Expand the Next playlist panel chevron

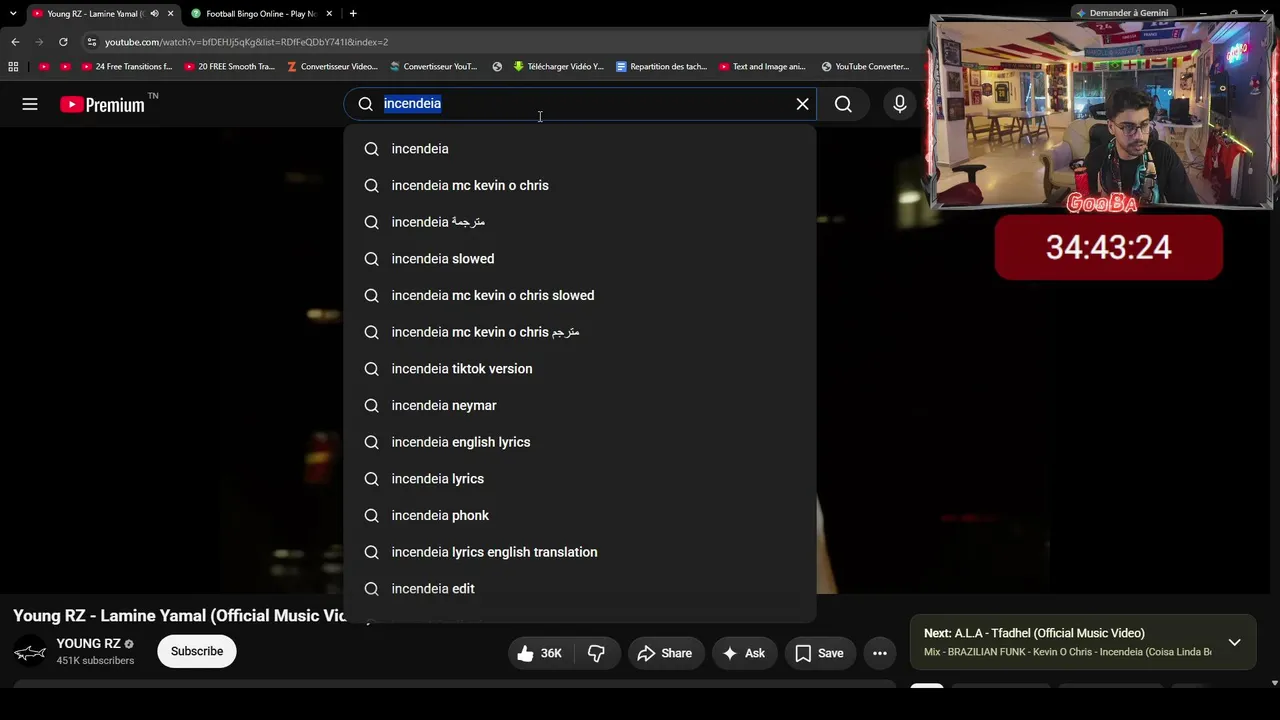pos(1234,642)
